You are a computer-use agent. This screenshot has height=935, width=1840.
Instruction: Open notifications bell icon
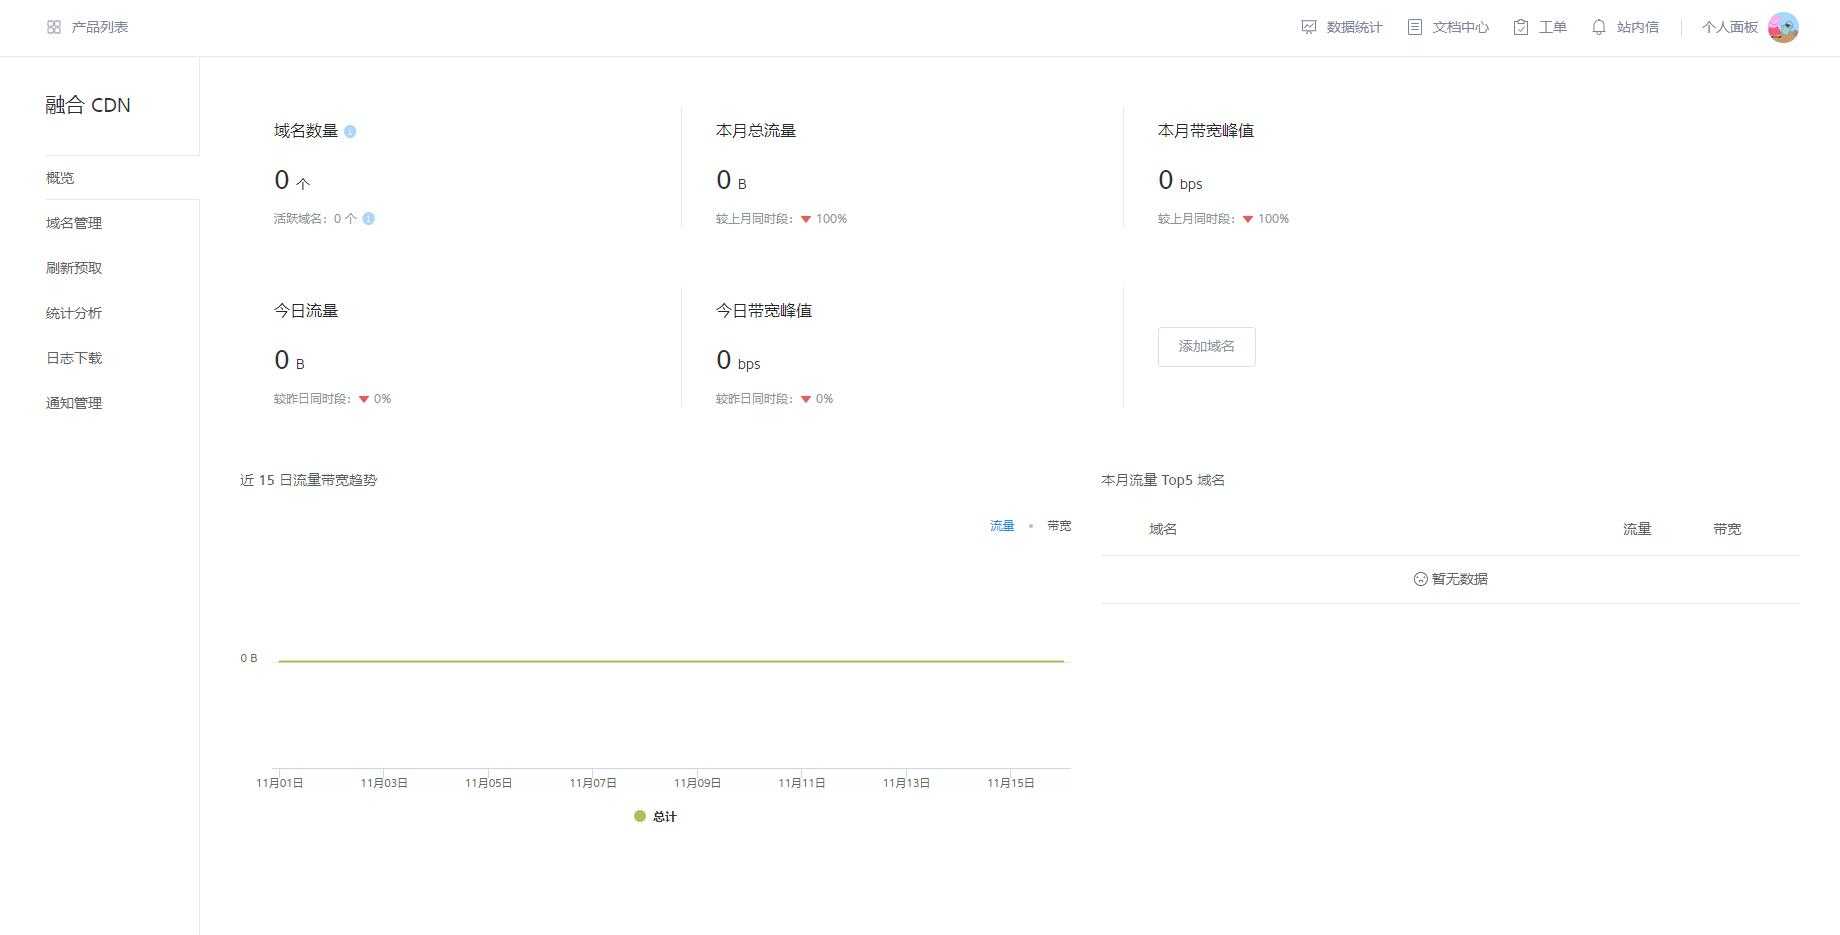point(1598,27)
